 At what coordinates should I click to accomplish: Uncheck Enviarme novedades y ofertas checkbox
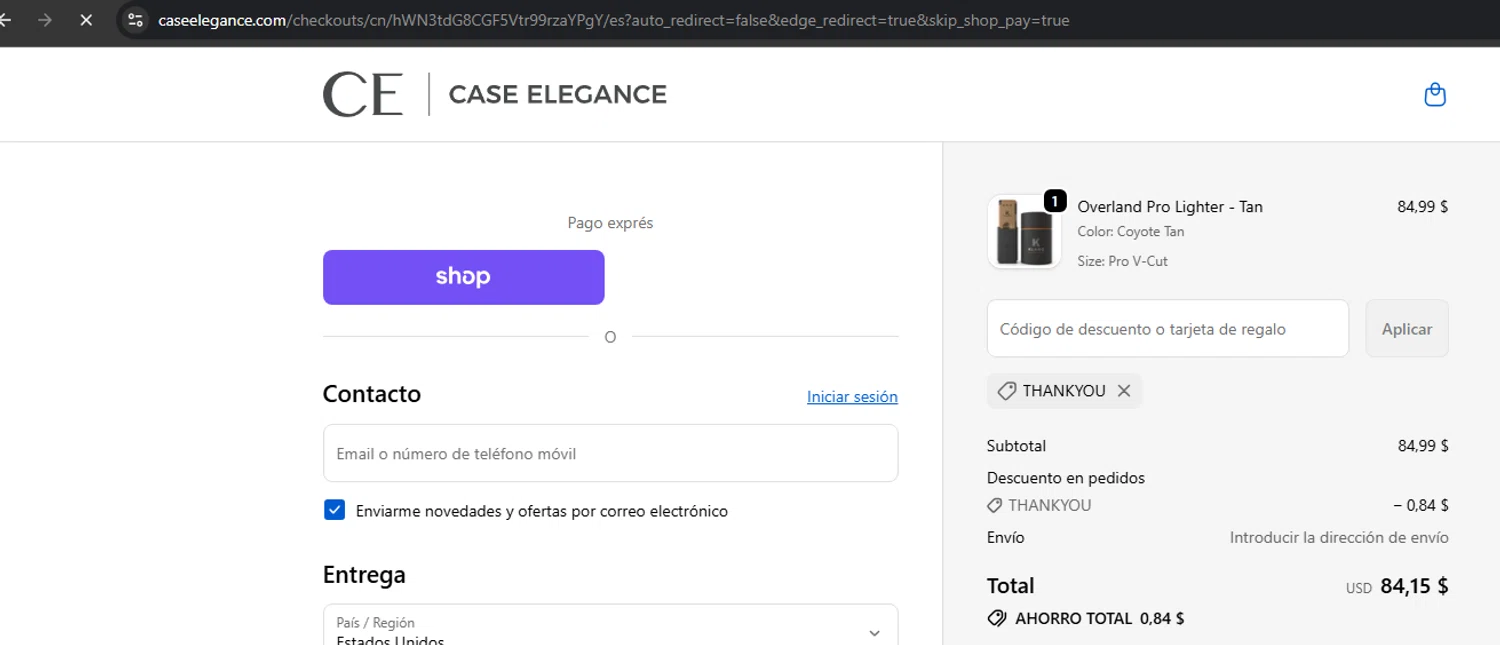[x=334, y=510]
